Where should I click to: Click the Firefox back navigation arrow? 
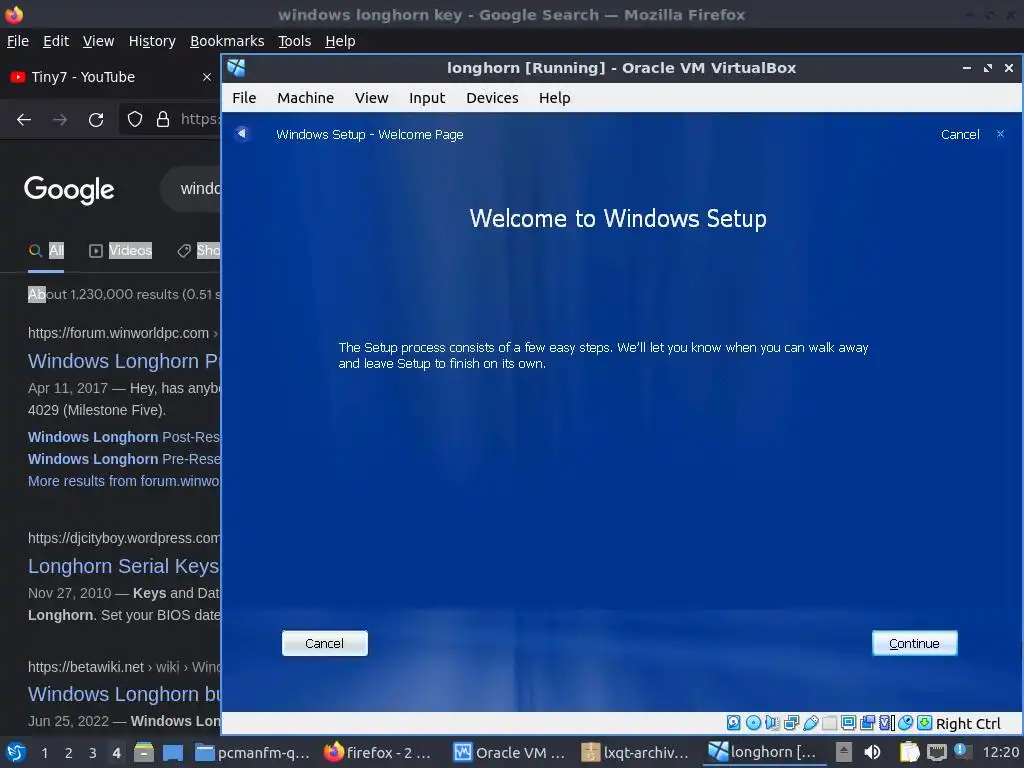coord(24,120)
